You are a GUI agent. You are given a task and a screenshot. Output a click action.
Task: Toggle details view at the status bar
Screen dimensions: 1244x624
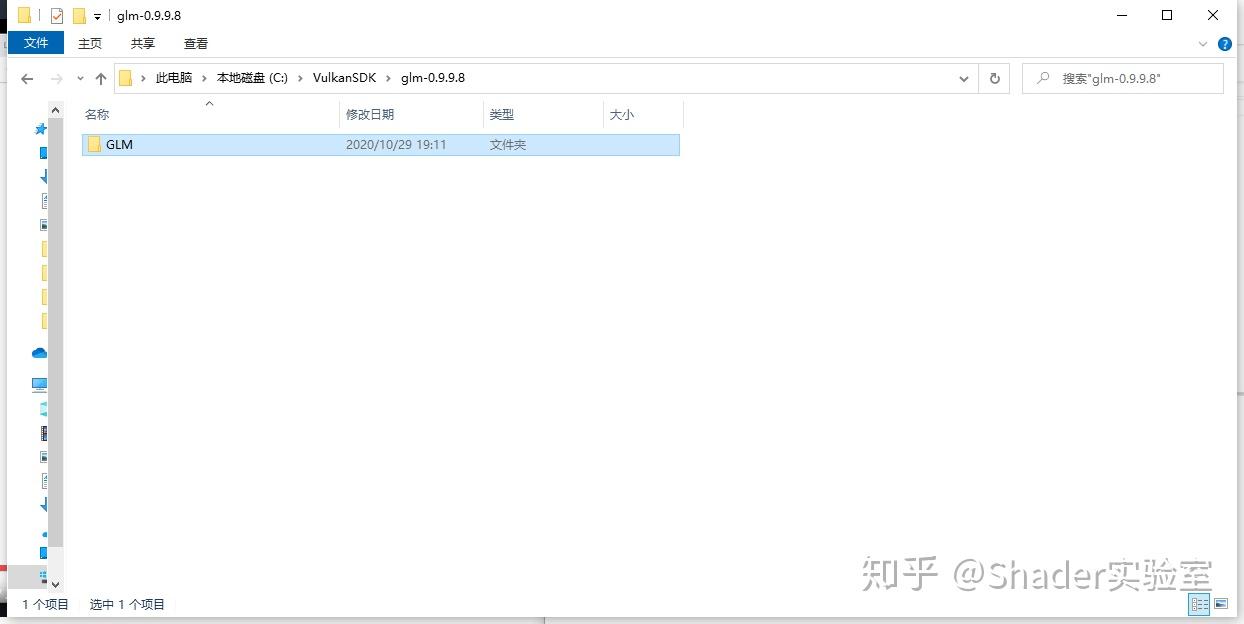[1199, 604]
